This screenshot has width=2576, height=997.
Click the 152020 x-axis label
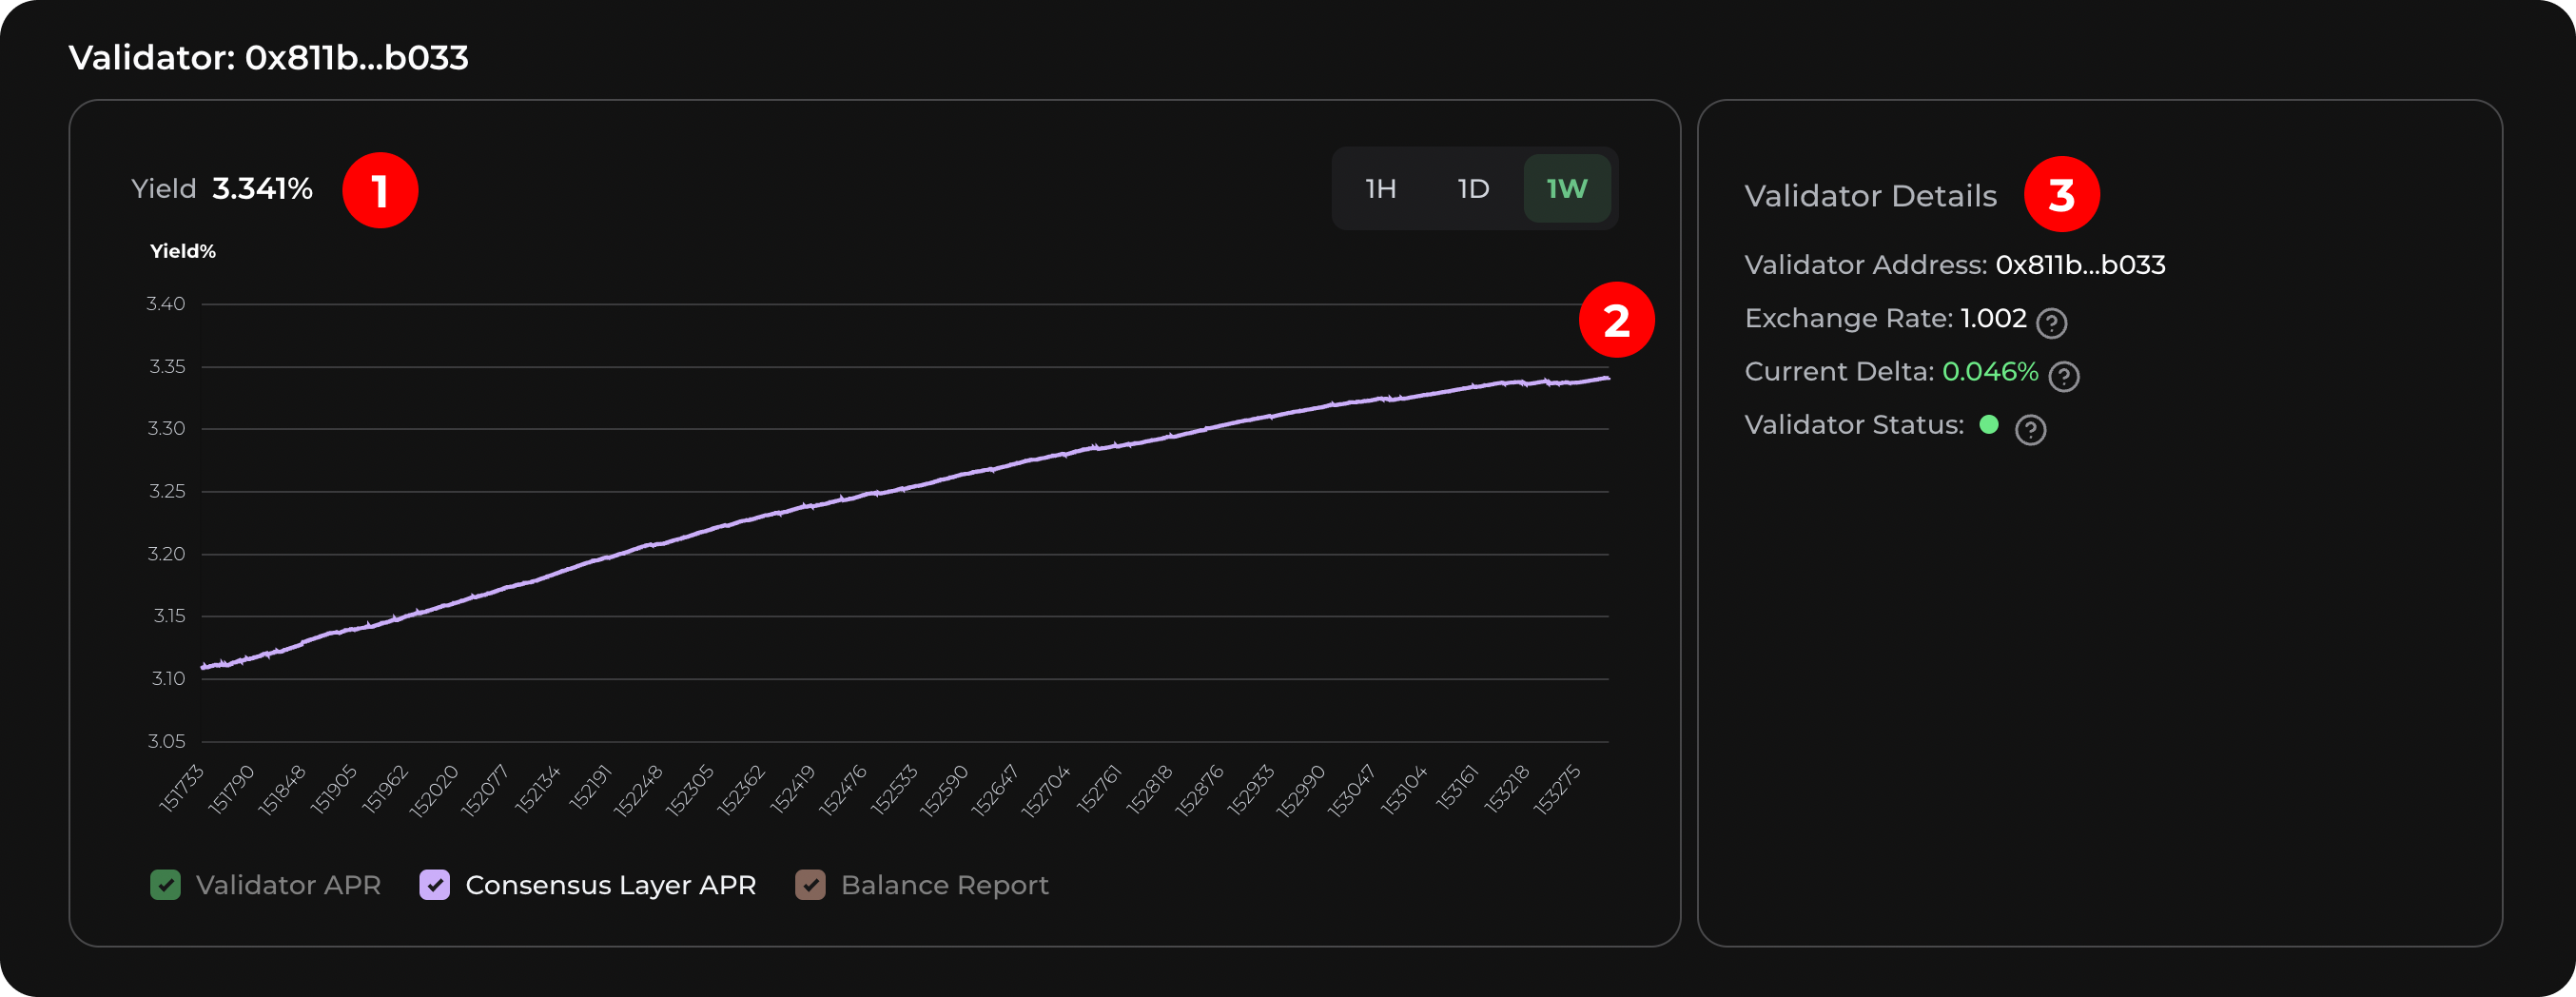[x=434, y=791]
